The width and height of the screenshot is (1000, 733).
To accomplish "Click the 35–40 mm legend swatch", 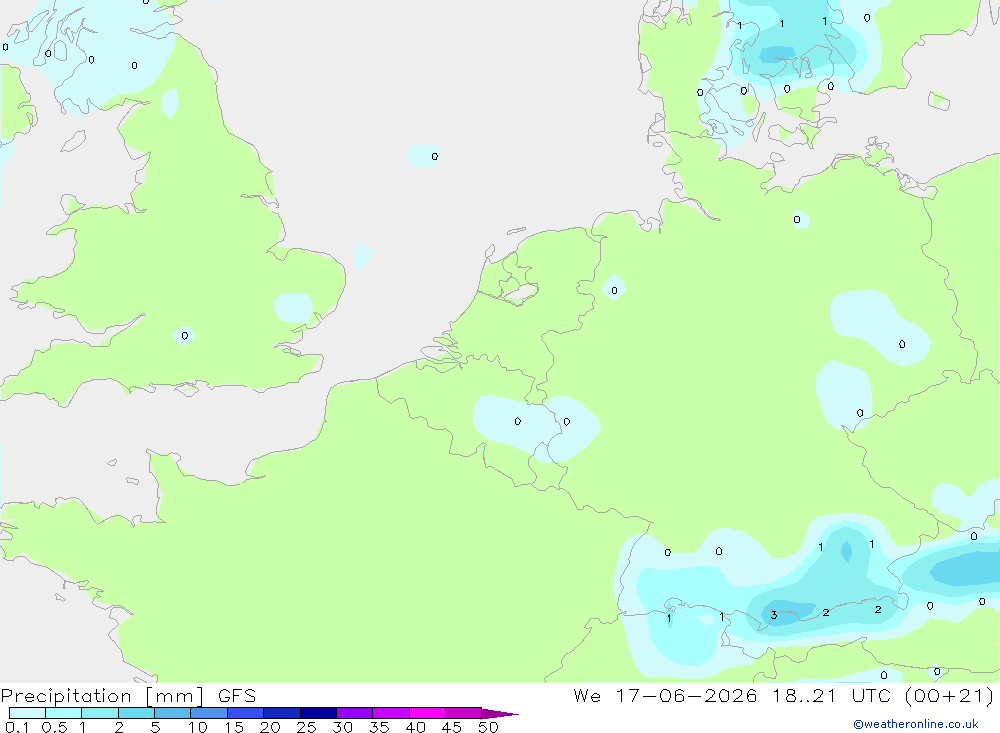I will click(391, 713).
